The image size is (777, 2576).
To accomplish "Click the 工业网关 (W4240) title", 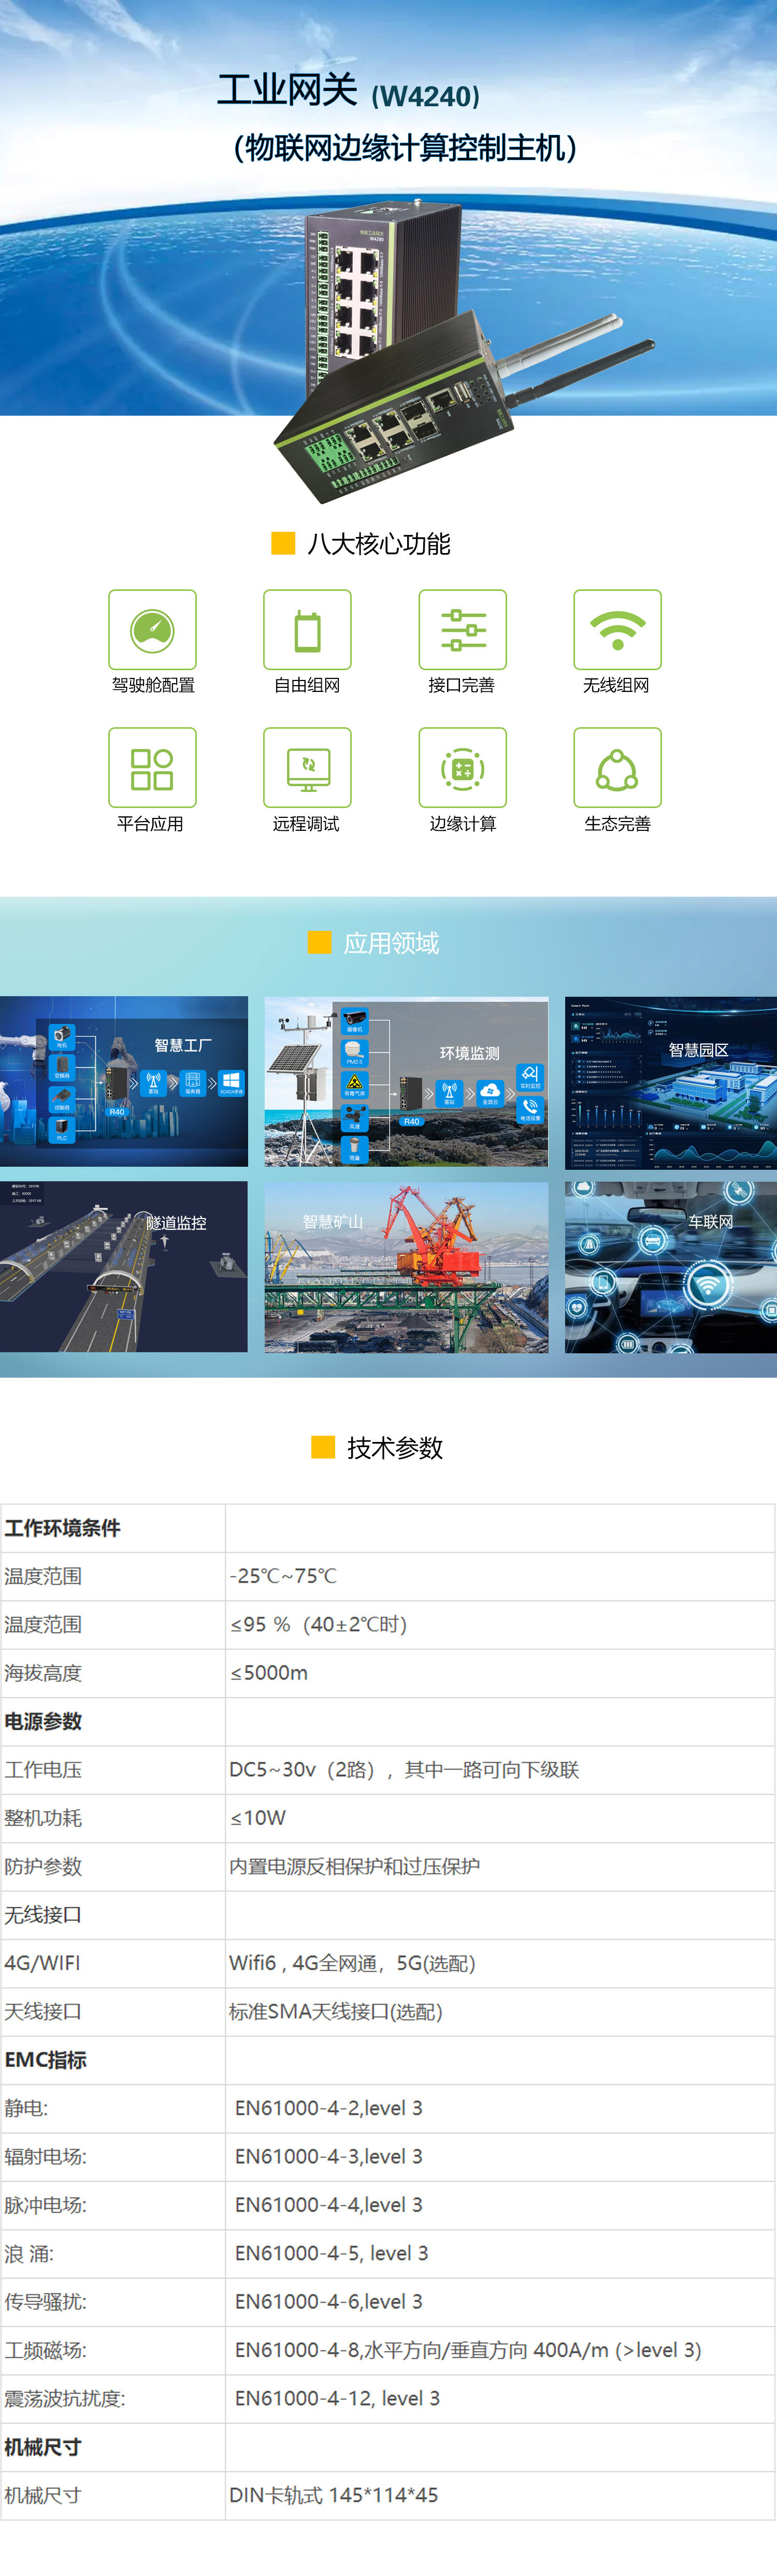I will (x=348, y=92).
